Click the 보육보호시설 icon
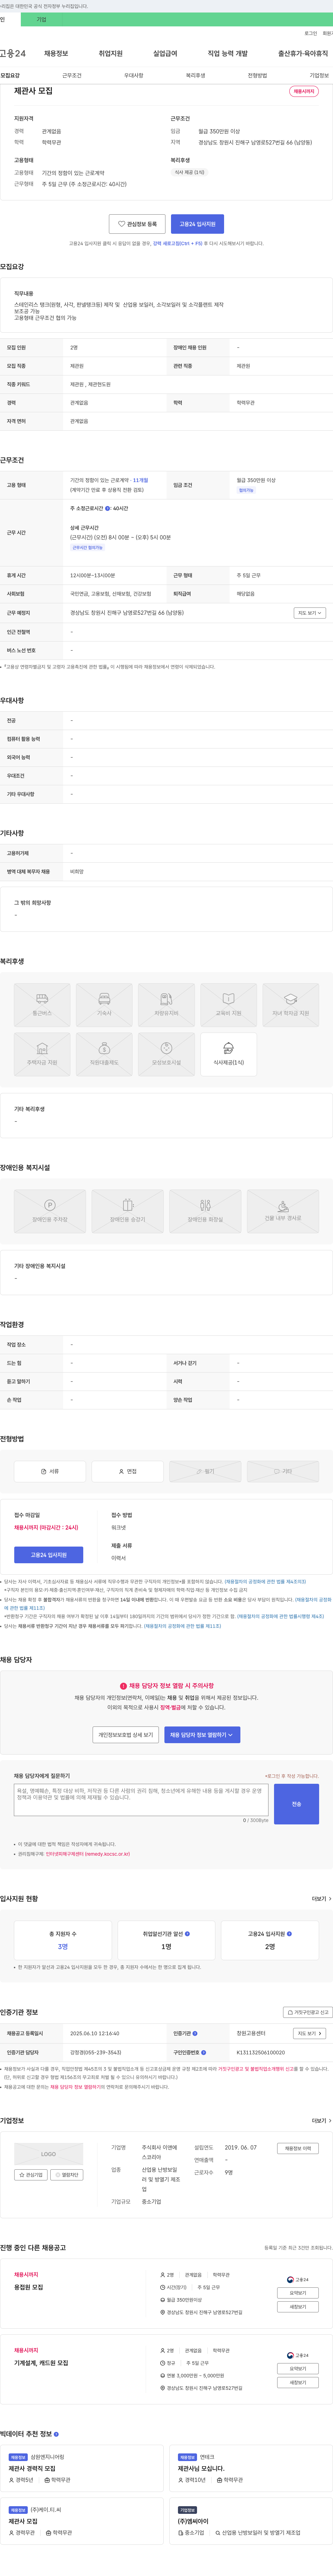This screenshot has height=2576, width=333. (x=166, y=1054)
